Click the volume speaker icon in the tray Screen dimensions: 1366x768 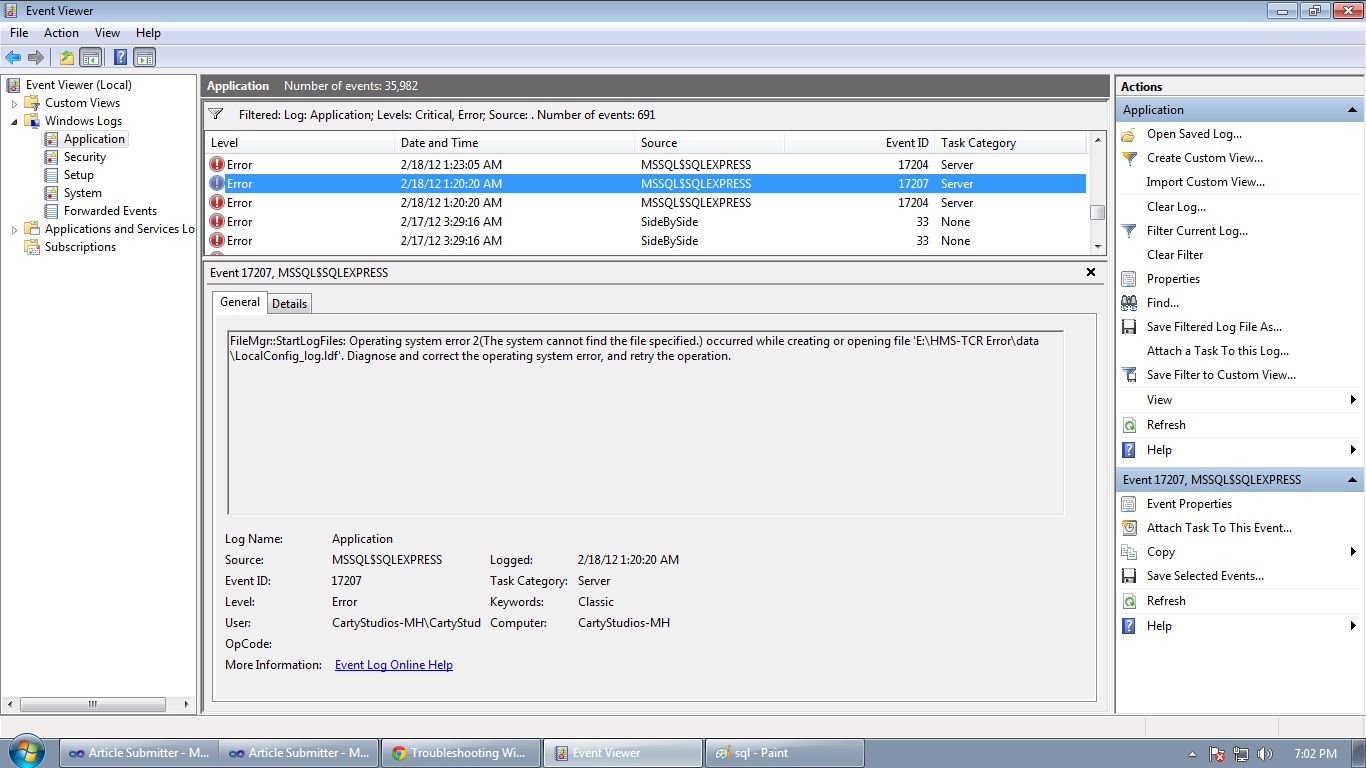click(1265, 754)
